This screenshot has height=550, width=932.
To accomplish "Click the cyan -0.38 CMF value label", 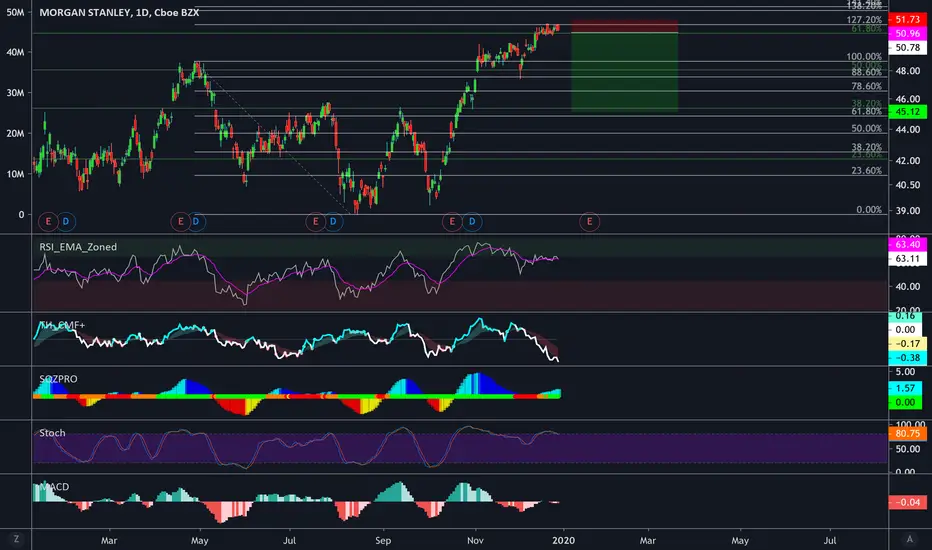I will (908, 358).
